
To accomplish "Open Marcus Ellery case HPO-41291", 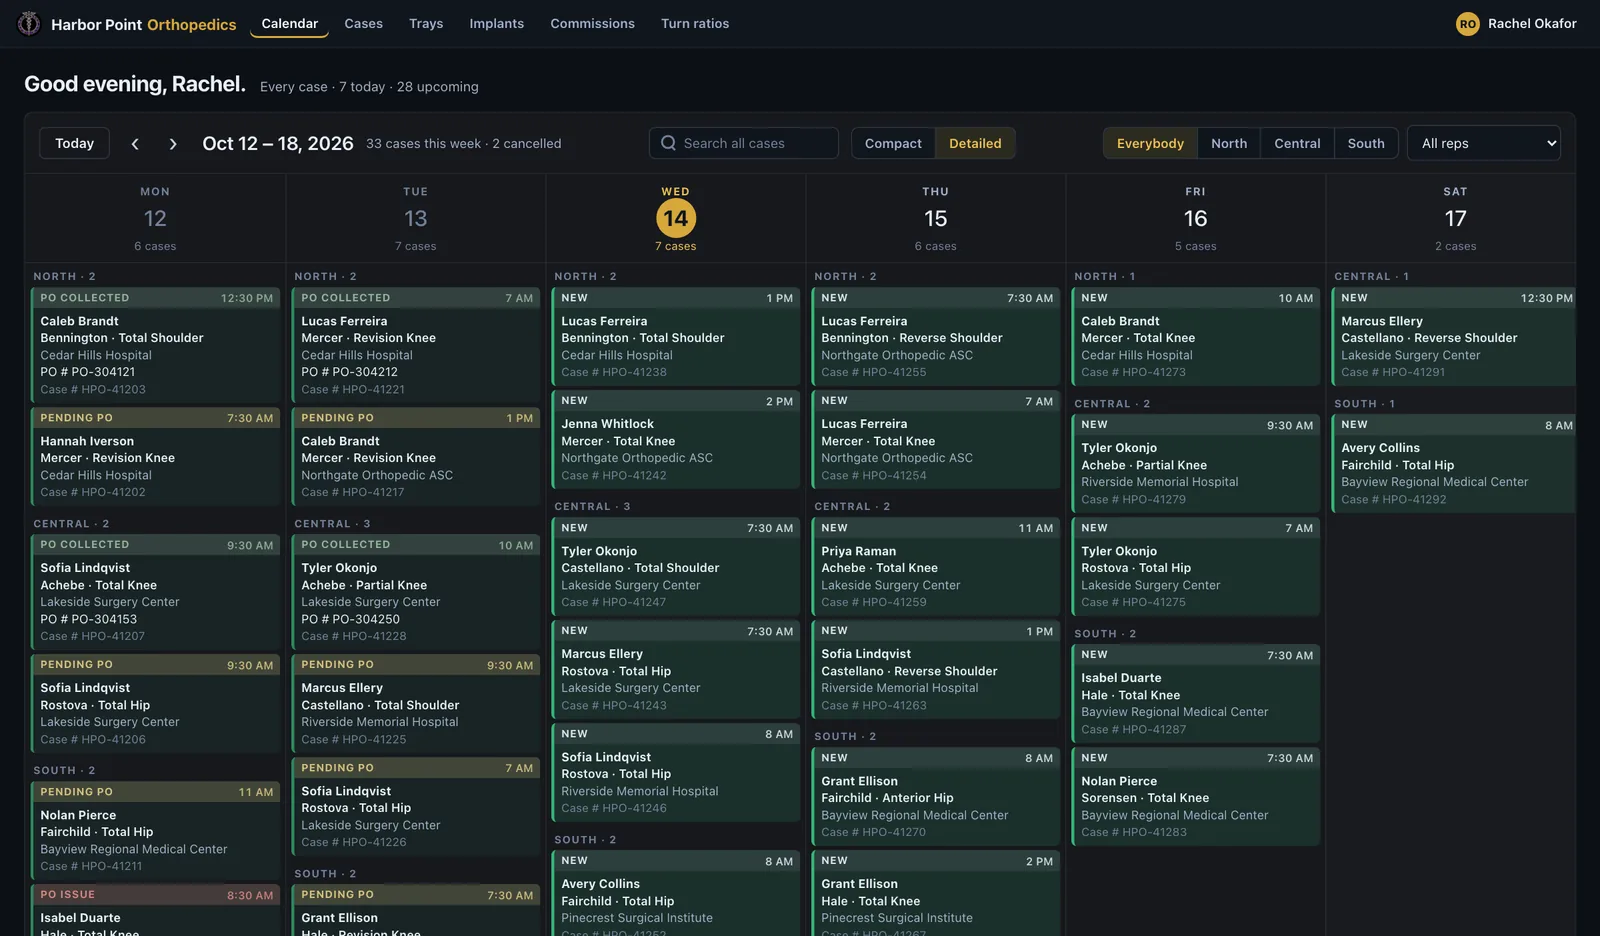I will coord(1451,336).
